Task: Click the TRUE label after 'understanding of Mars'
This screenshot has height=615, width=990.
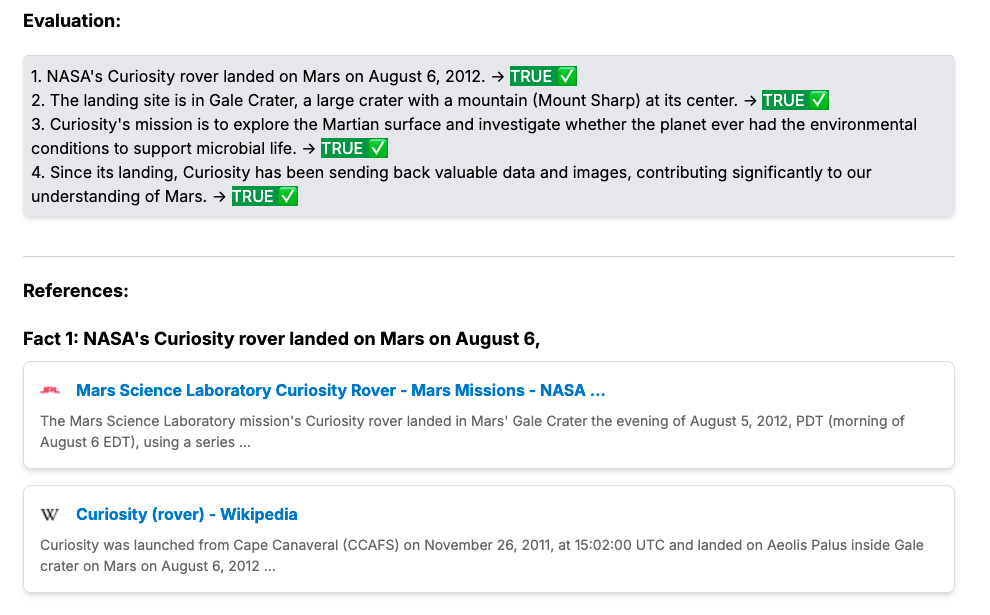Action: [x=253, y=196]
